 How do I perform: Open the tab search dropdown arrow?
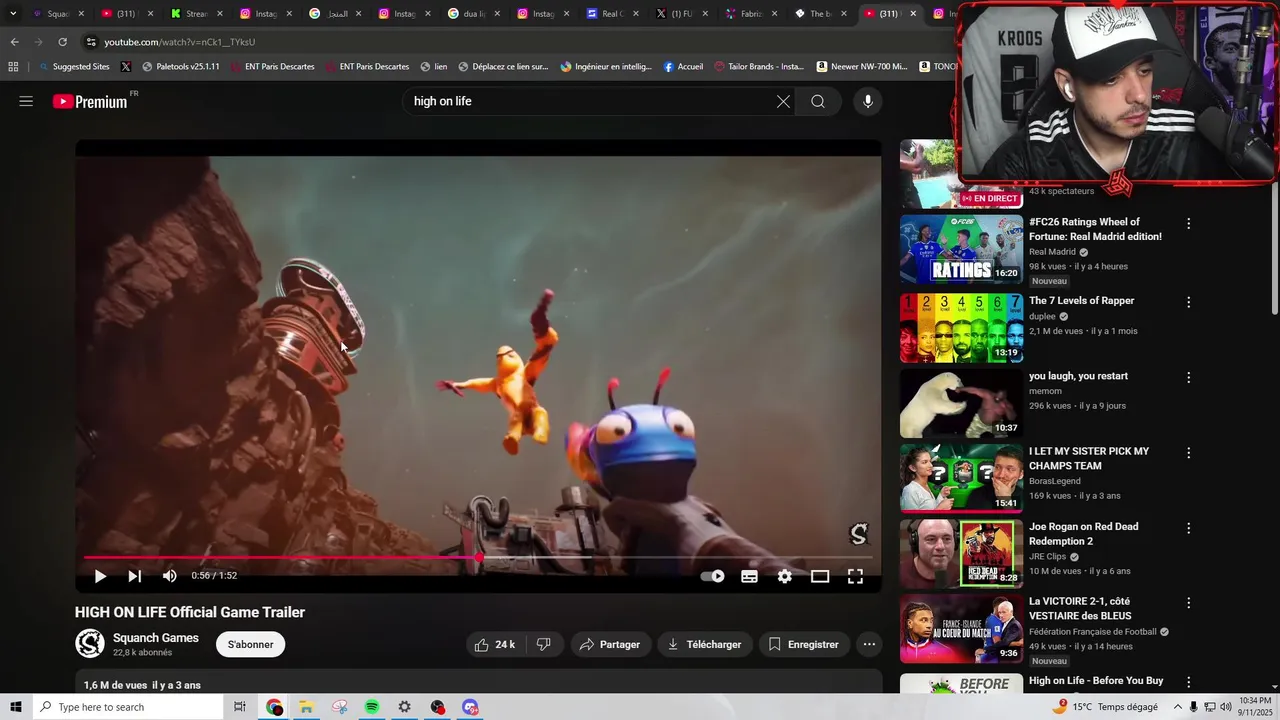pos(13,14)
